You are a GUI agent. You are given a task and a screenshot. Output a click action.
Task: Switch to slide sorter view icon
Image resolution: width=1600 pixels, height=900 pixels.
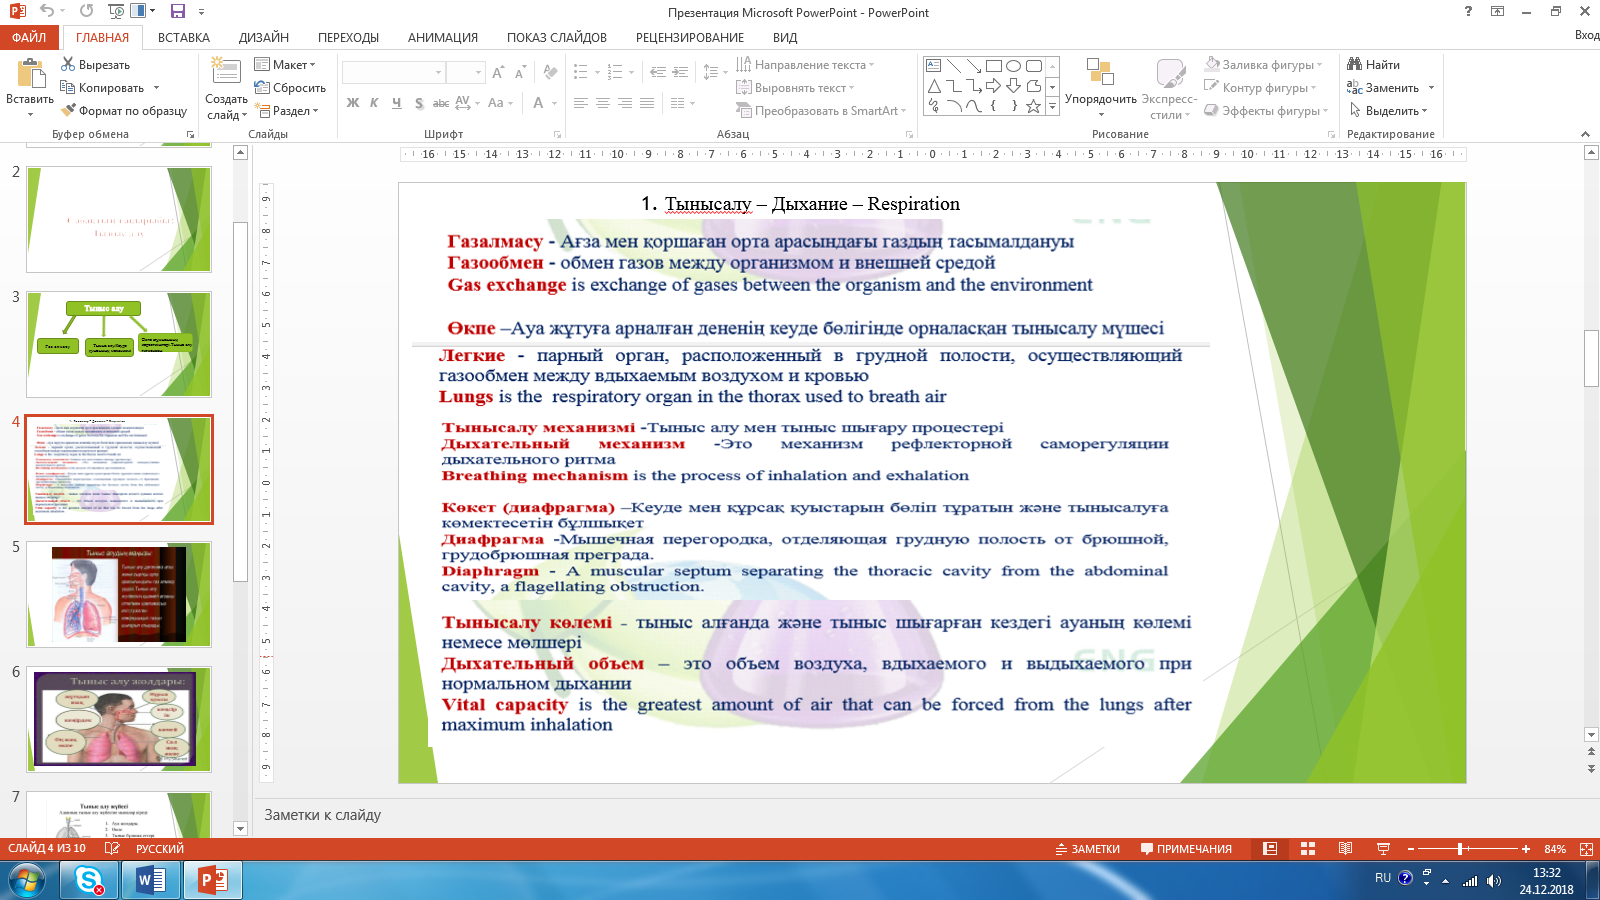[x=1308, y=849]
